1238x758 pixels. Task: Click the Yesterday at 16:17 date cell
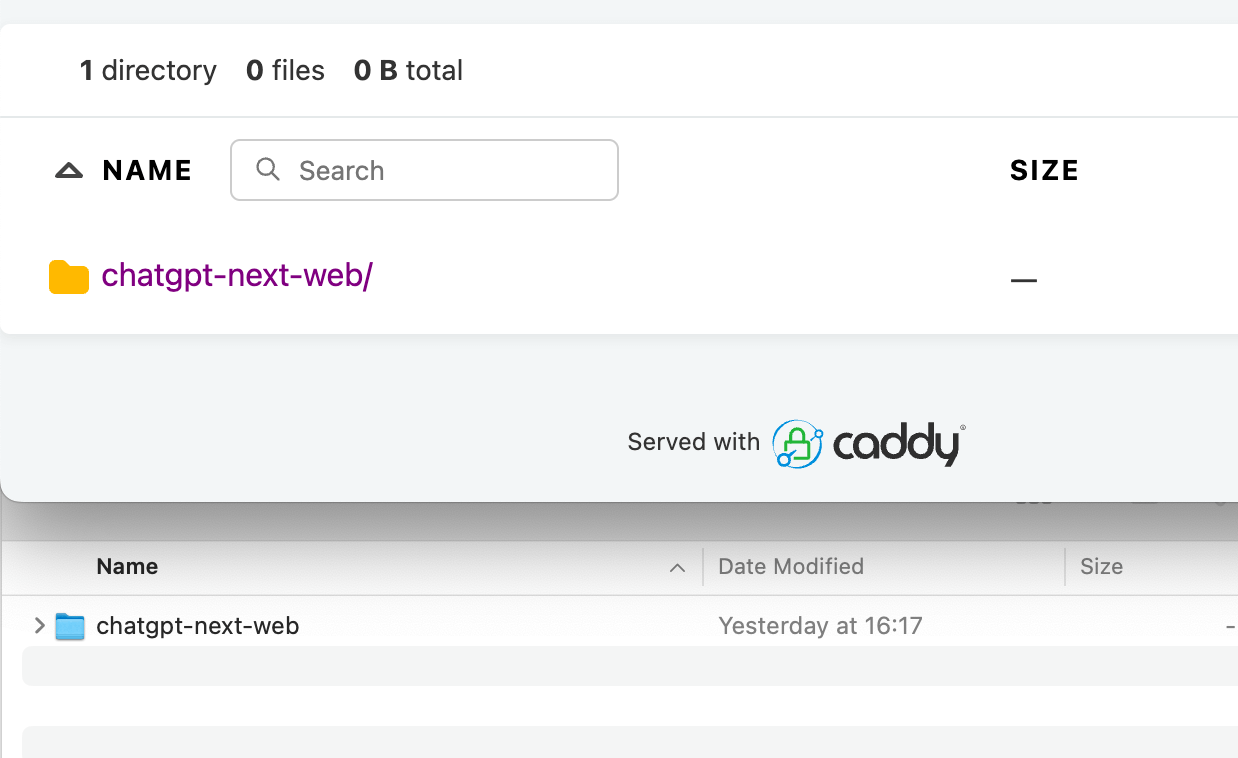(820, 626)
